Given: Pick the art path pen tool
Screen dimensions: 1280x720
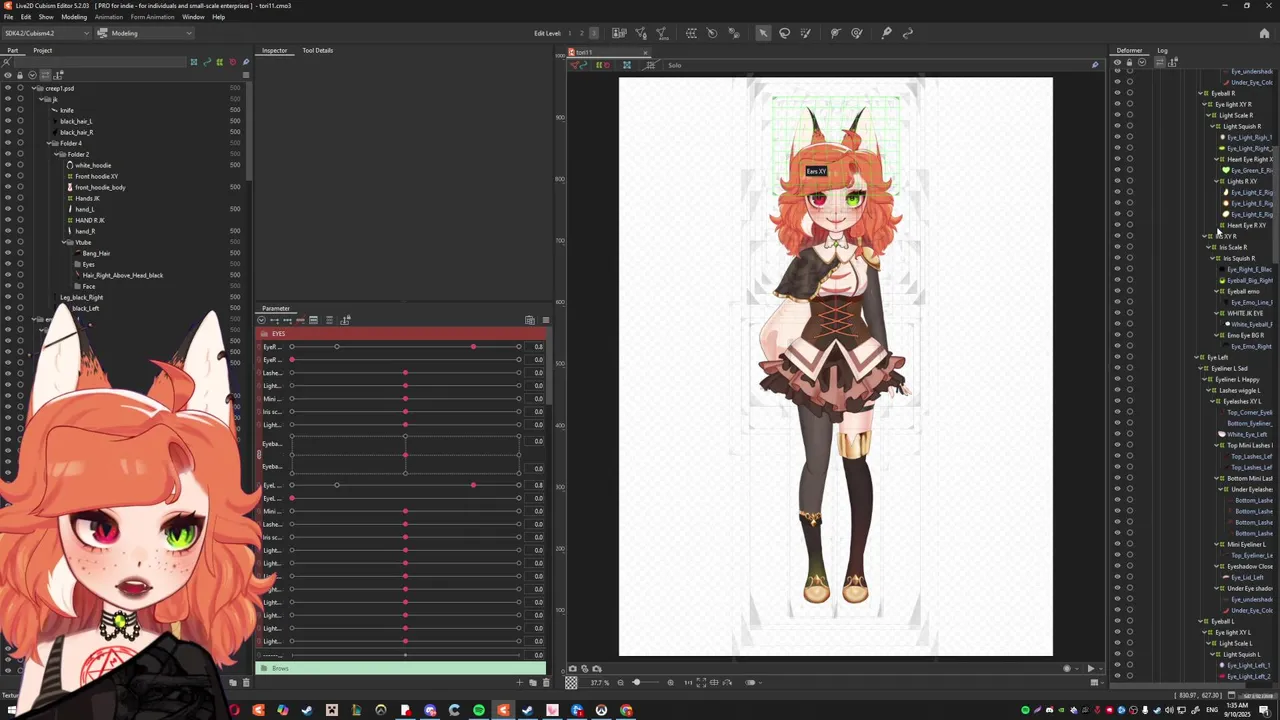Looking at the screenshot, I should tap(886, 33).
